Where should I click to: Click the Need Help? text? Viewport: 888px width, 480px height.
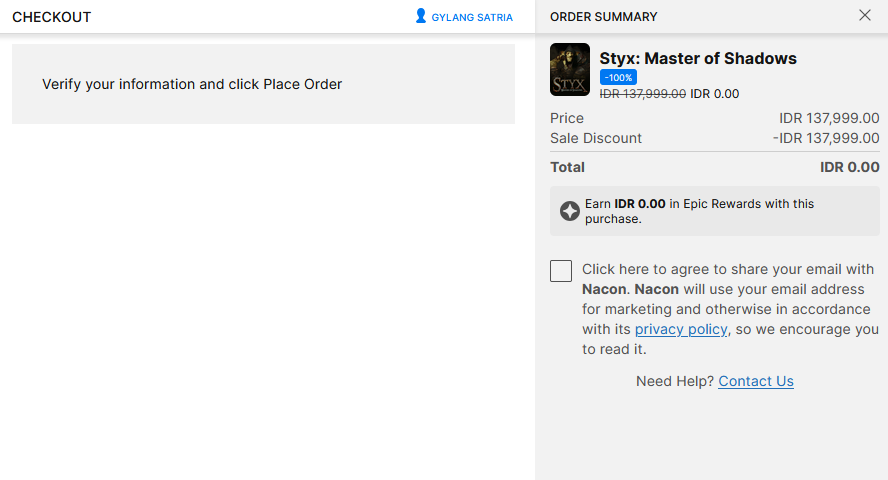pos(674,381)
